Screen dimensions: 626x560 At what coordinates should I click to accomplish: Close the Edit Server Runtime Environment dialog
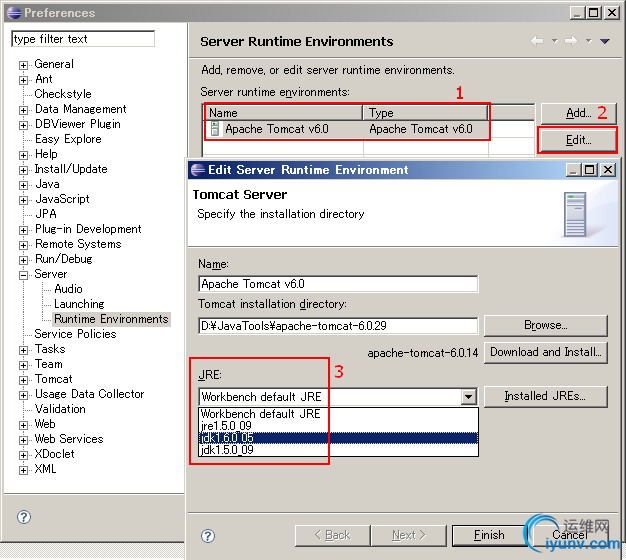[x=608, y=170]
